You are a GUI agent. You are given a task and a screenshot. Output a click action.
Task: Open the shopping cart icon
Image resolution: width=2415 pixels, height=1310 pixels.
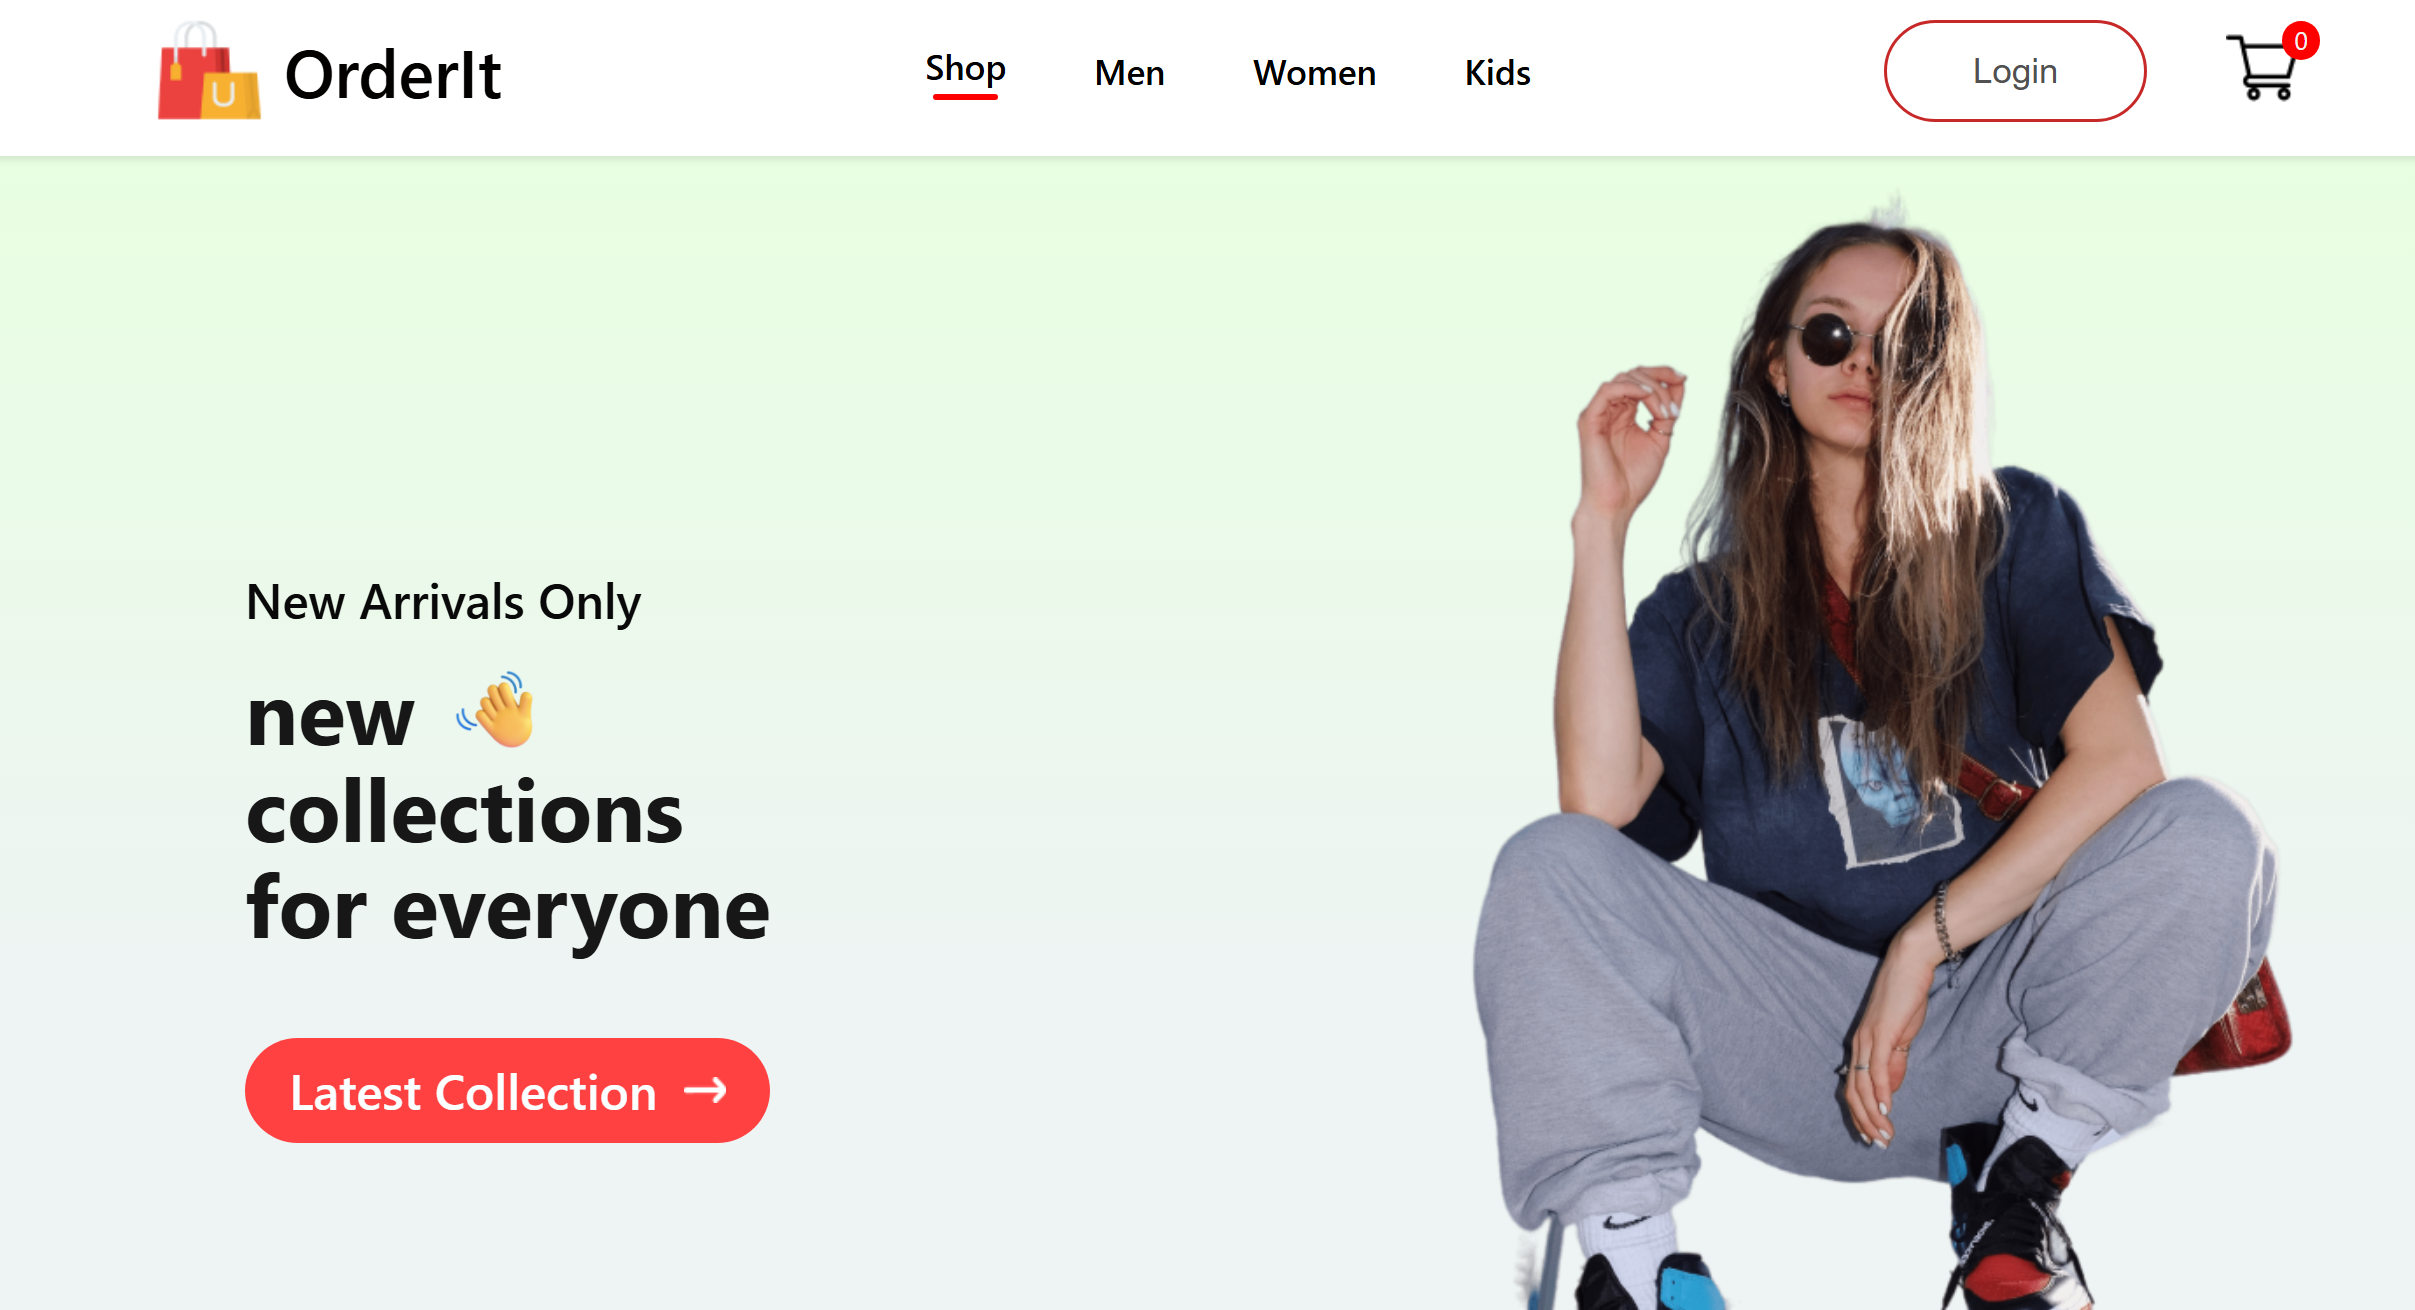(2263, 68)
